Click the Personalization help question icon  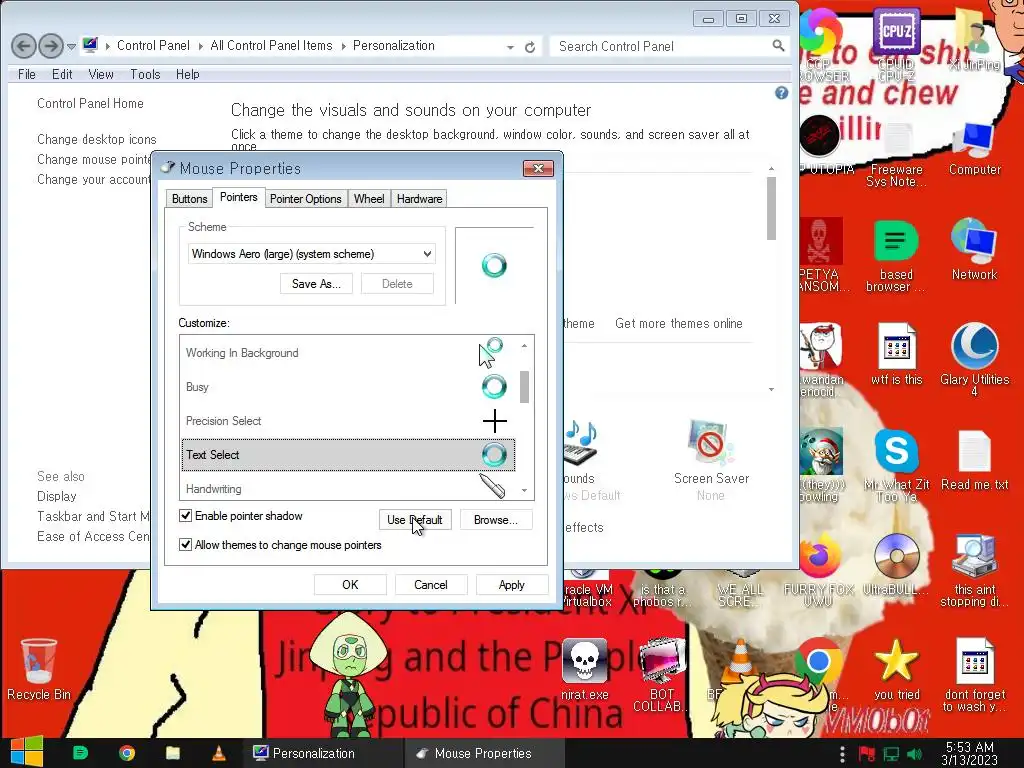pyautogui.click(x=781, y=93)
